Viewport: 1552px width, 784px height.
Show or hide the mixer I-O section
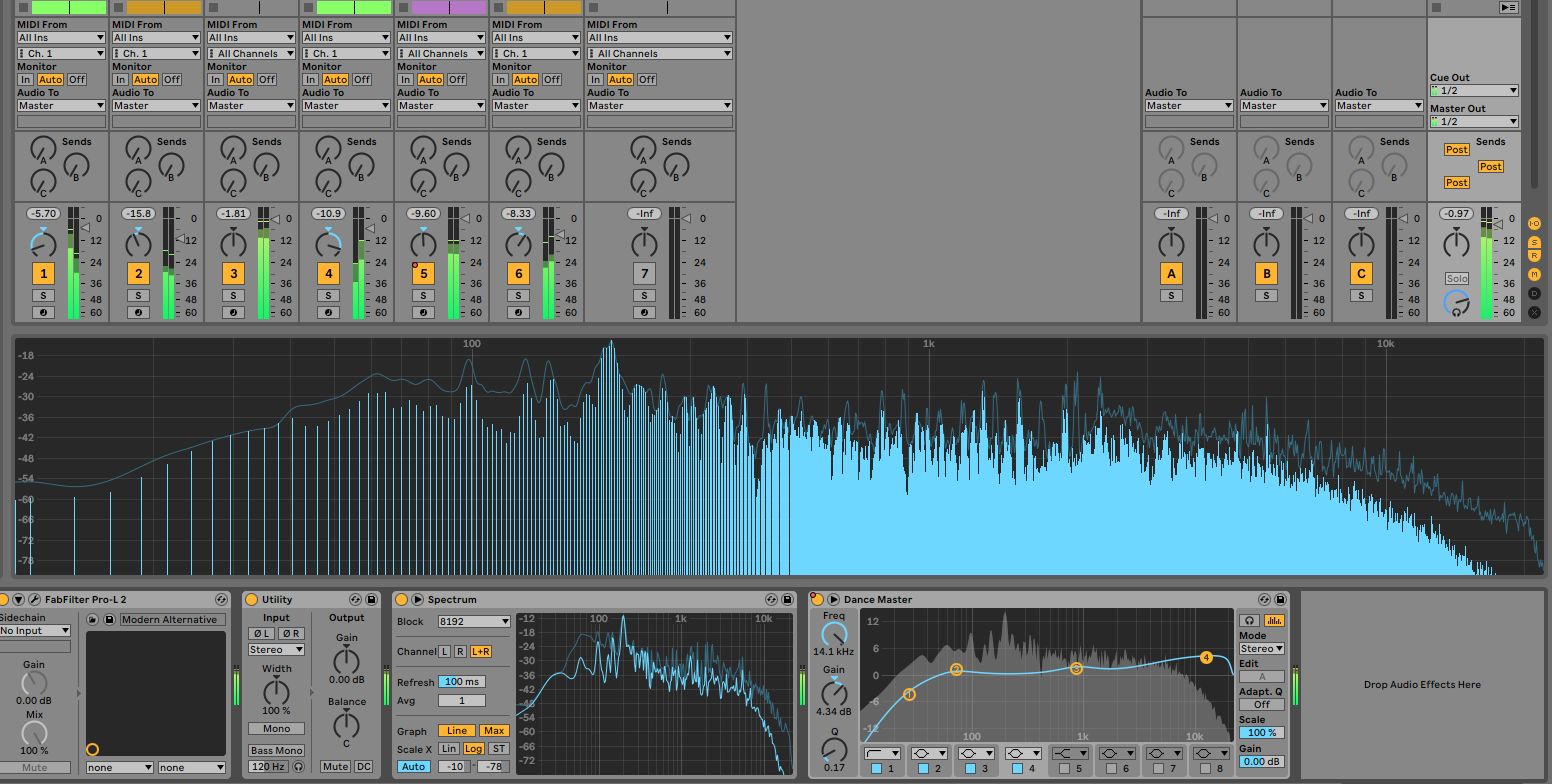[x=1534, y=224]
